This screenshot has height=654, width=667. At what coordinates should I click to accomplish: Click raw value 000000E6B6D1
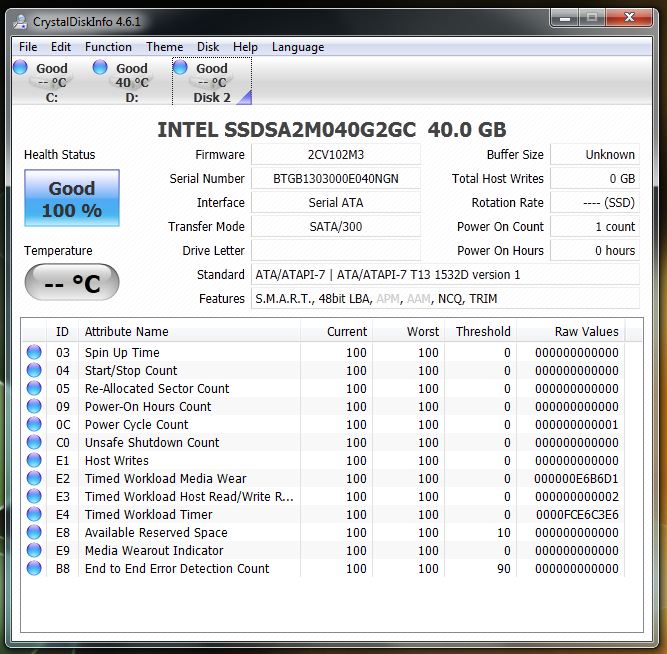tap(576, 479)
